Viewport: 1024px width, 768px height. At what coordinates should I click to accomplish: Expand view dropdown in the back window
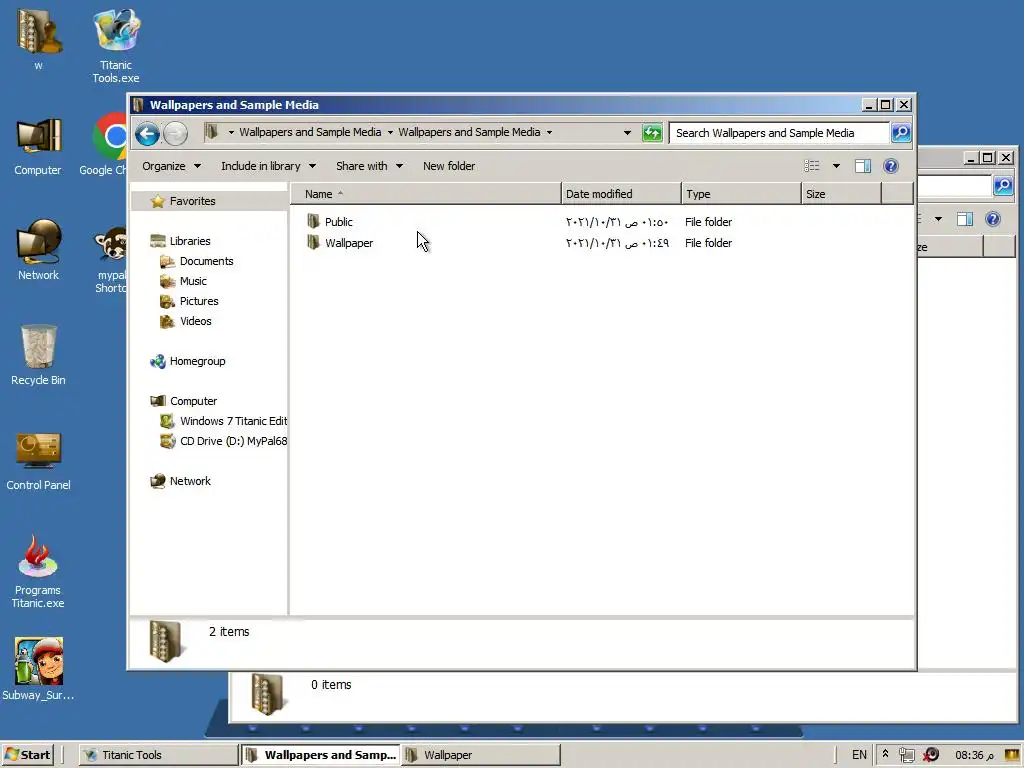click(938, 219)
